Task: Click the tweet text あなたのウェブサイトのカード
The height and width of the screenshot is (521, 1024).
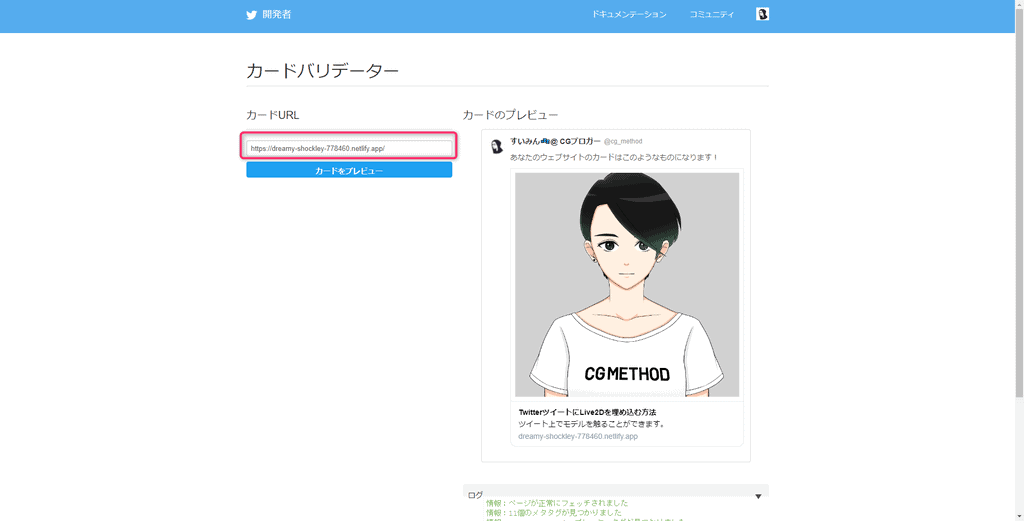Action: coord(614,157)
